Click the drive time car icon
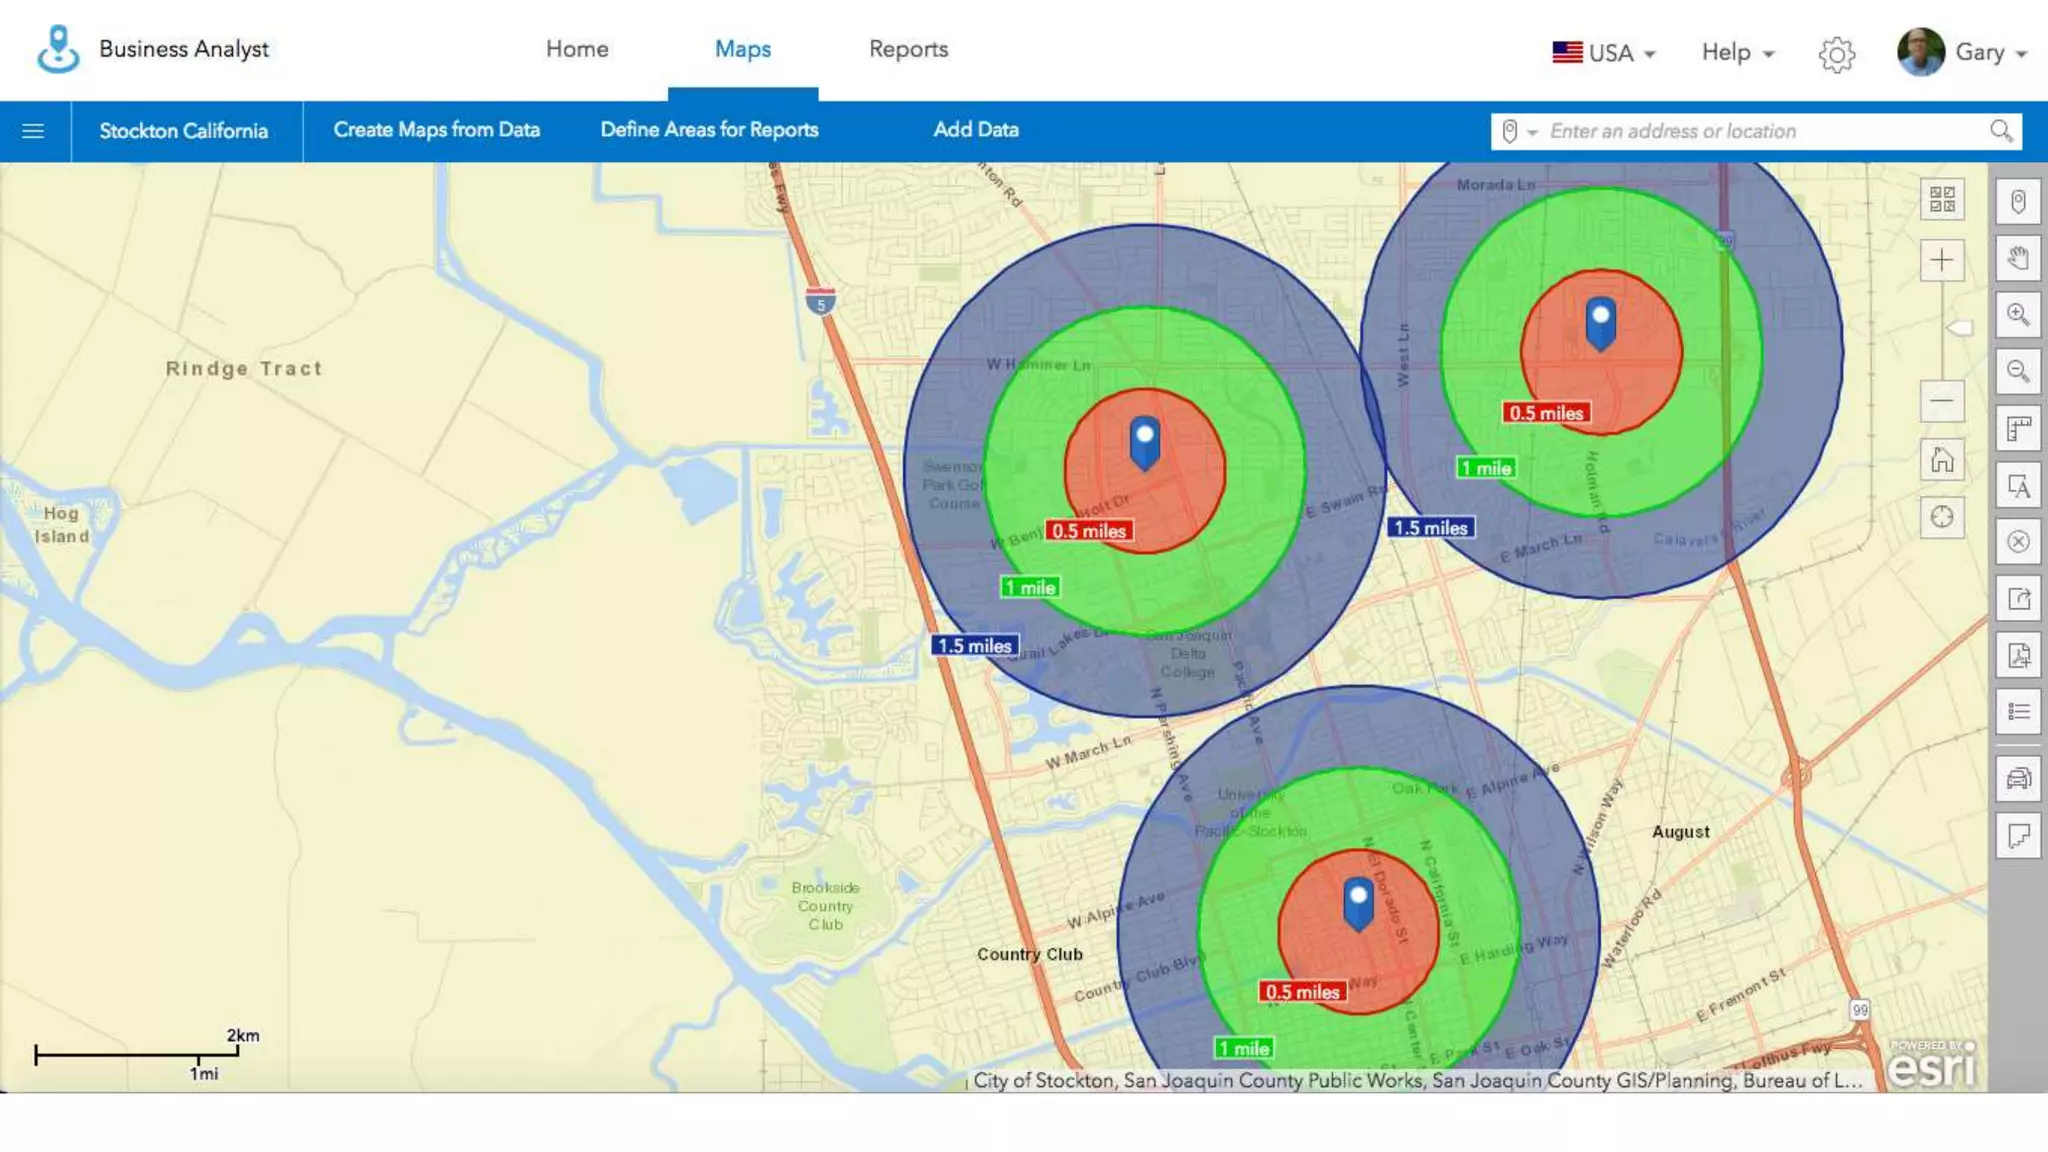The image size is (2048, 1152). click(2018, 778)
